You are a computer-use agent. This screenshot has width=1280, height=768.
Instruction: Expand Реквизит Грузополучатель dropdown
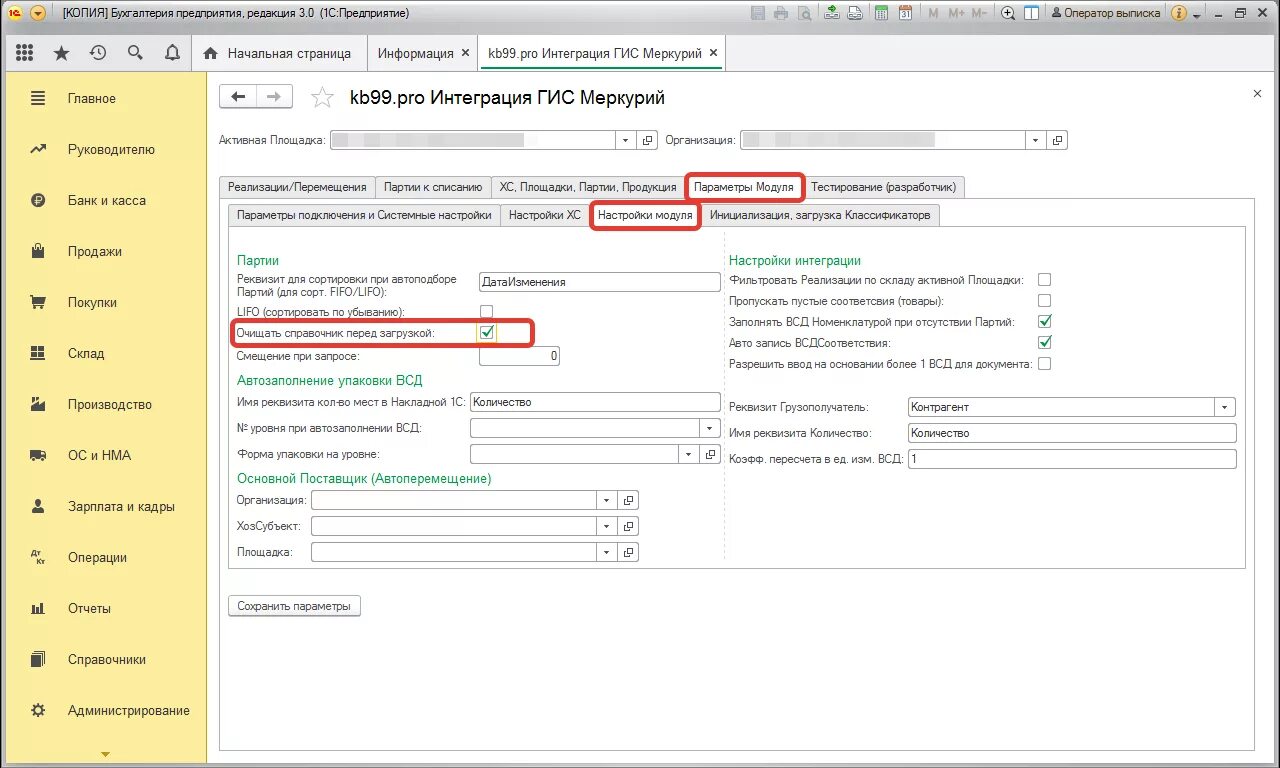pos(1226,407)
